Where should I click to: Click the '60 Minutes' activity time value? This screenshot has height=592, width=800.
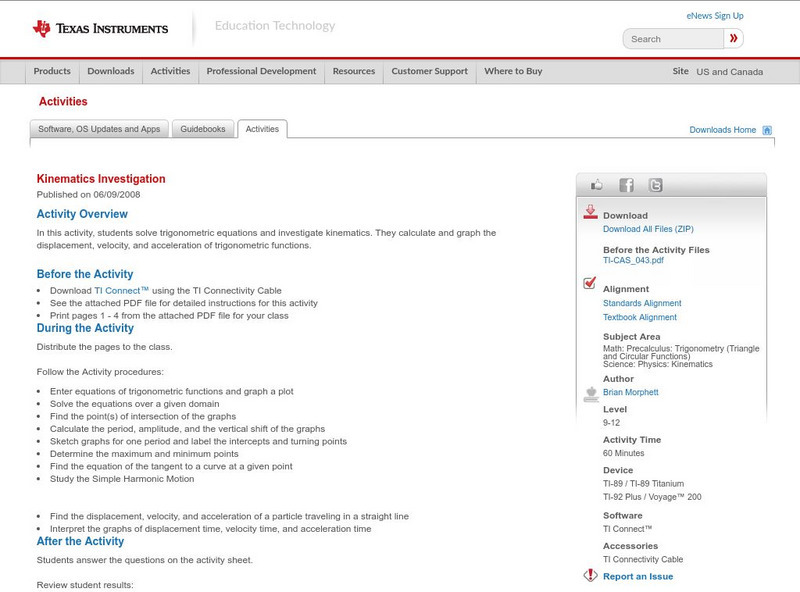623,453
